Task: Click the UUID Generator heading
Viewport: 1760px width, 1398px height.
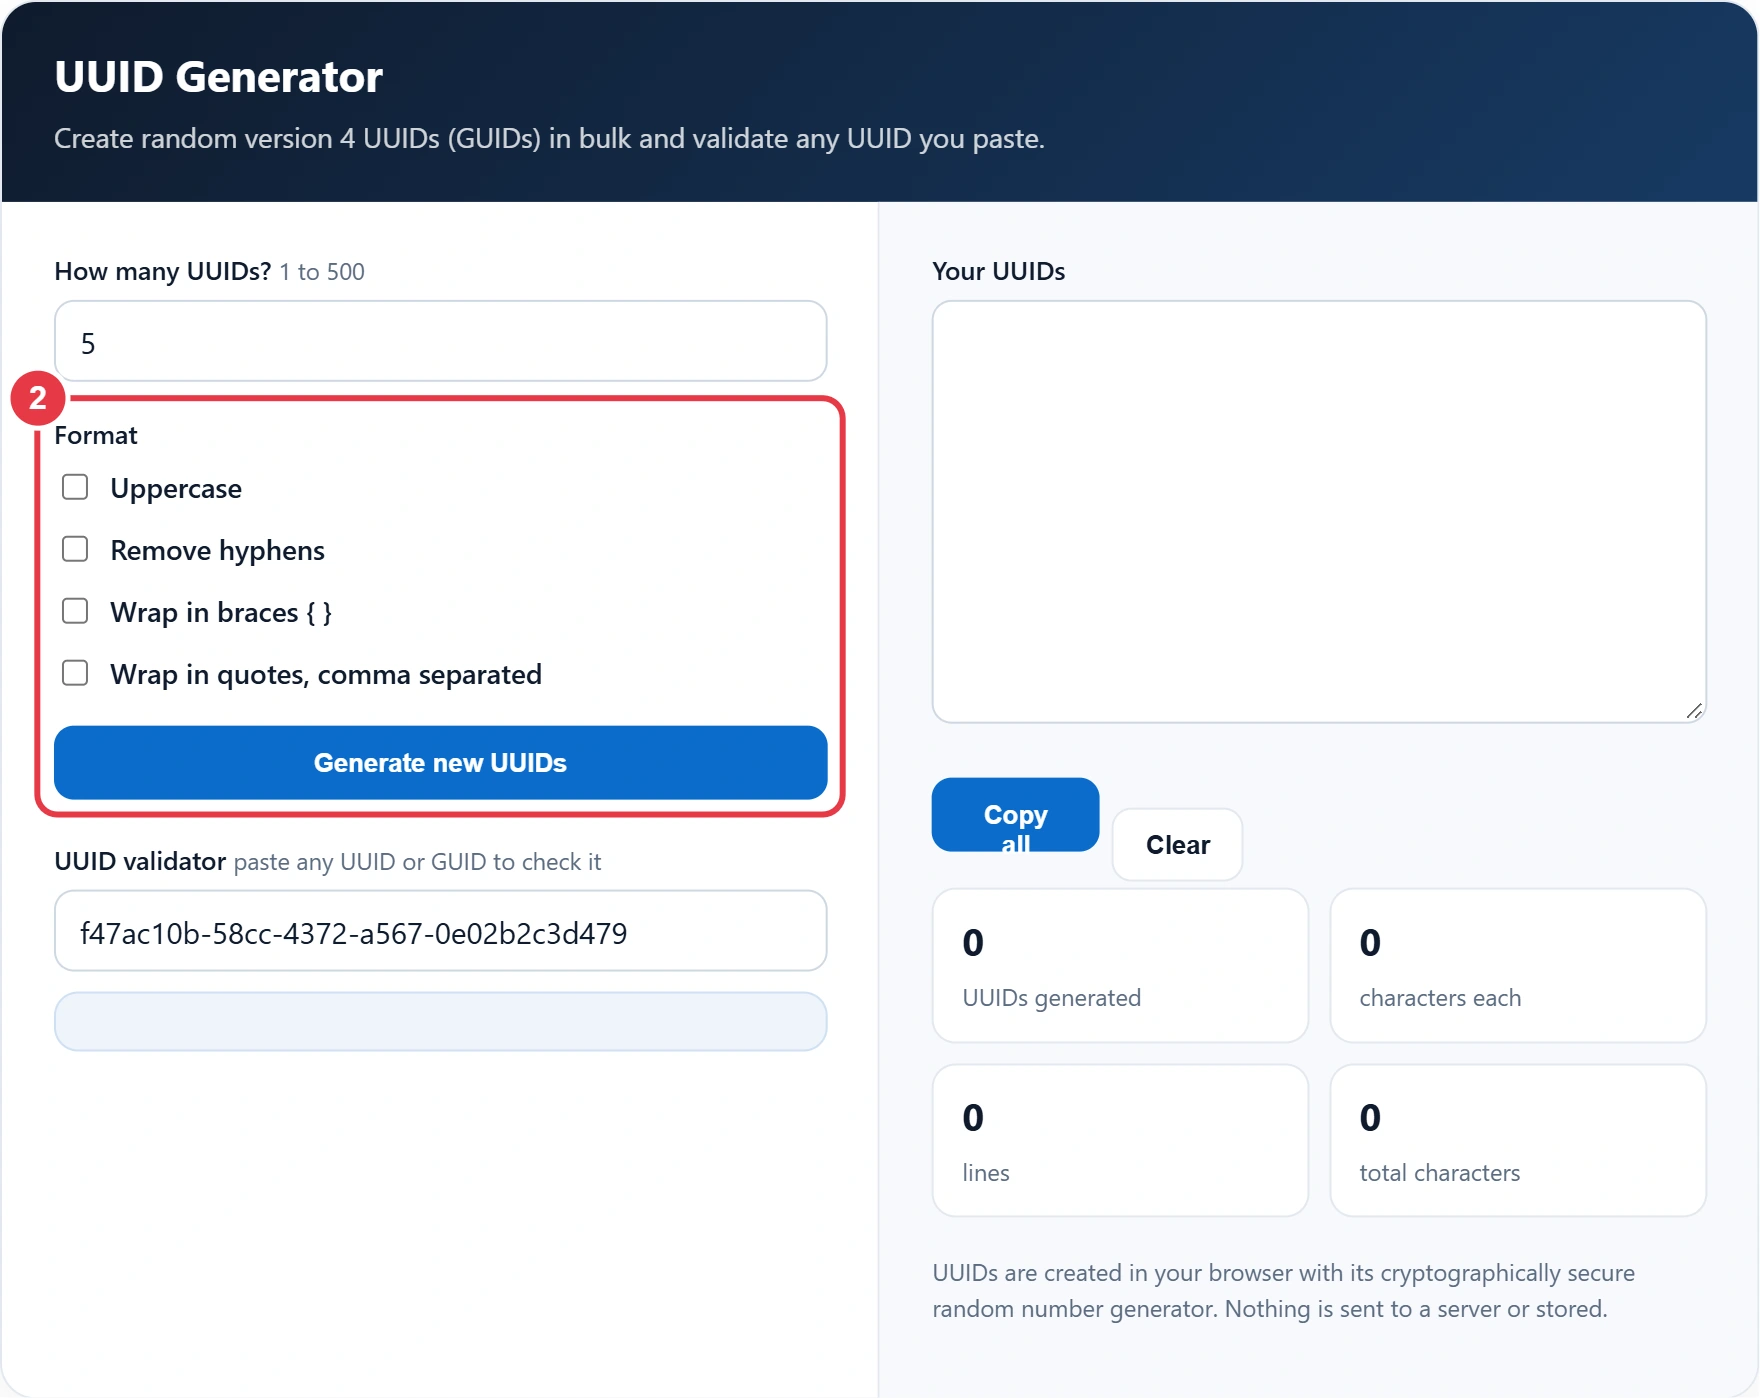Action: click(x=218, y=78)
